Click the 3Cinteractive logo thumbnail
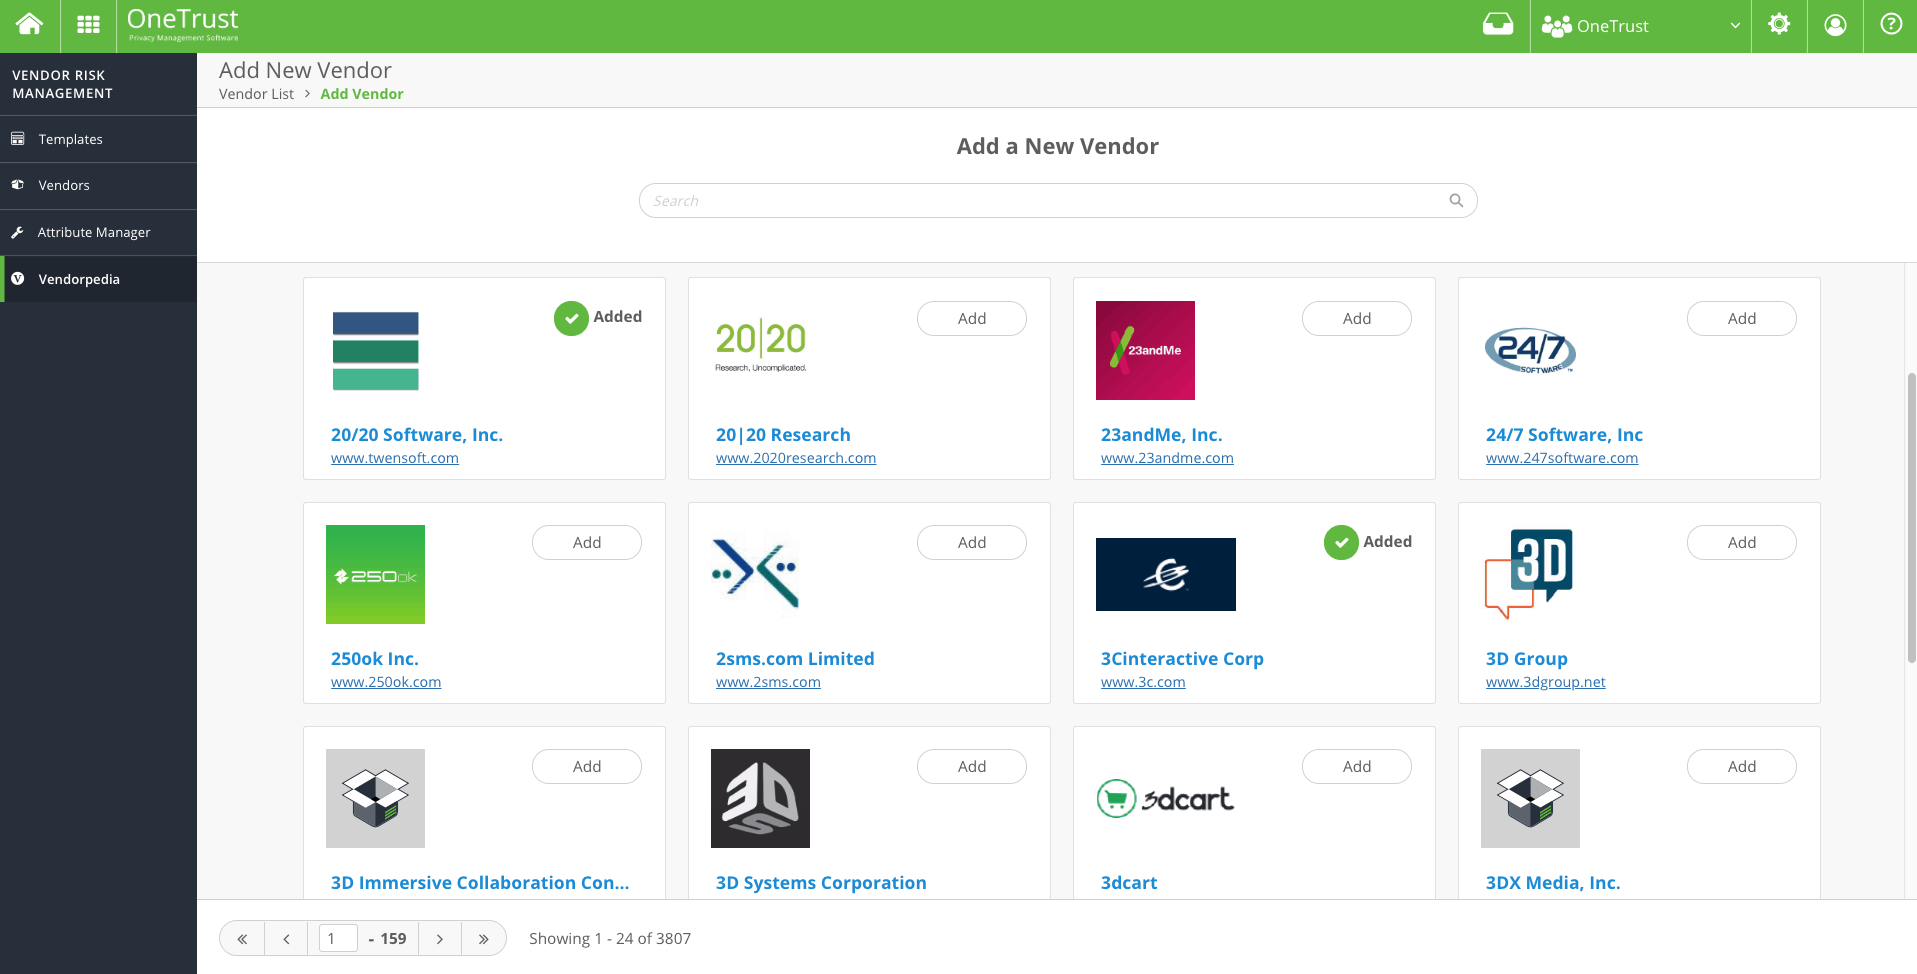The width and height of the screenshot is (1917, 974). pyautogui.click(x=1166, y=574)
